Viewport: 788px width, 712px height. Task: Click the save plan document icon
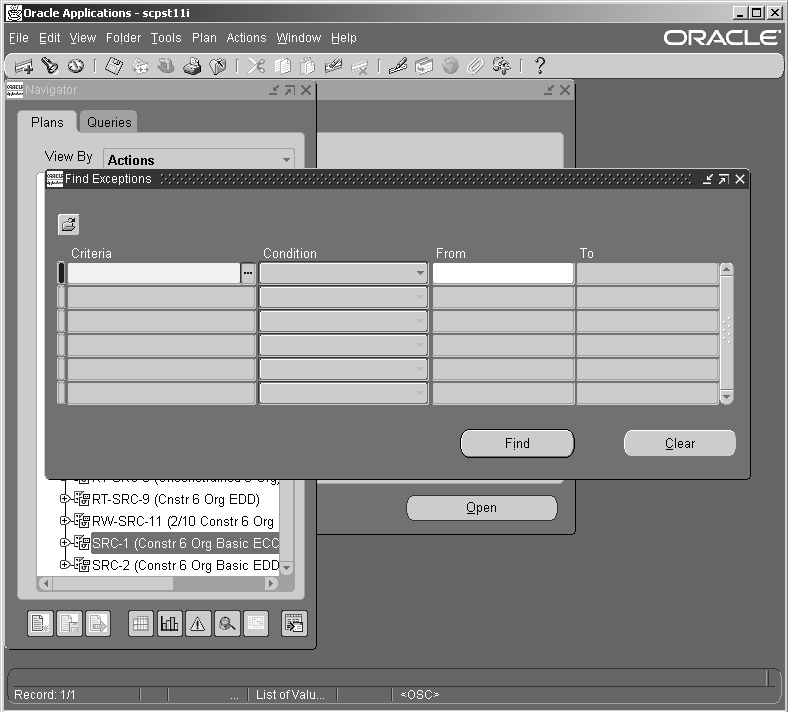(69, 624)
